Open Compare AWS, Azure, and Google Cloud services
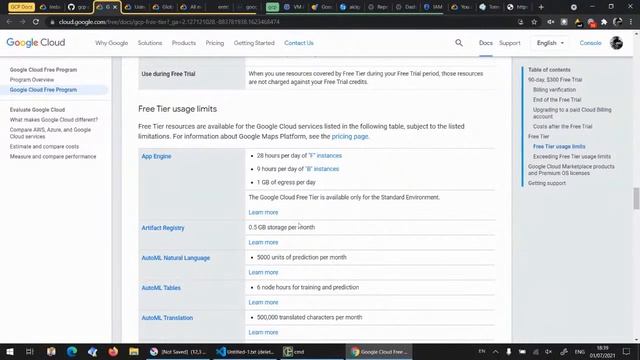The height and width of the screenshot is (360, 640). pos(50,133)
